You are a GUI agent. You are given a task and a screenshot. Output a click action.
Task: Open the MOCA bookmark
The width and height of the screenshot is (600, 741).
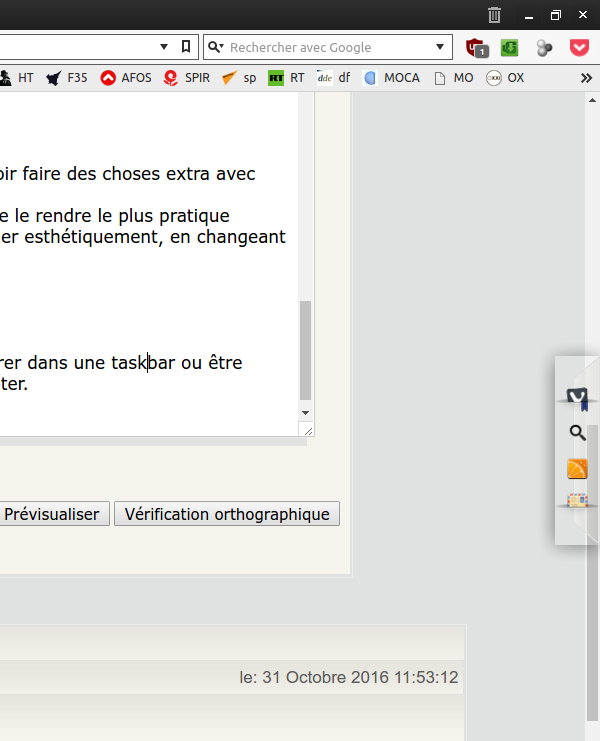click(391, 78)
